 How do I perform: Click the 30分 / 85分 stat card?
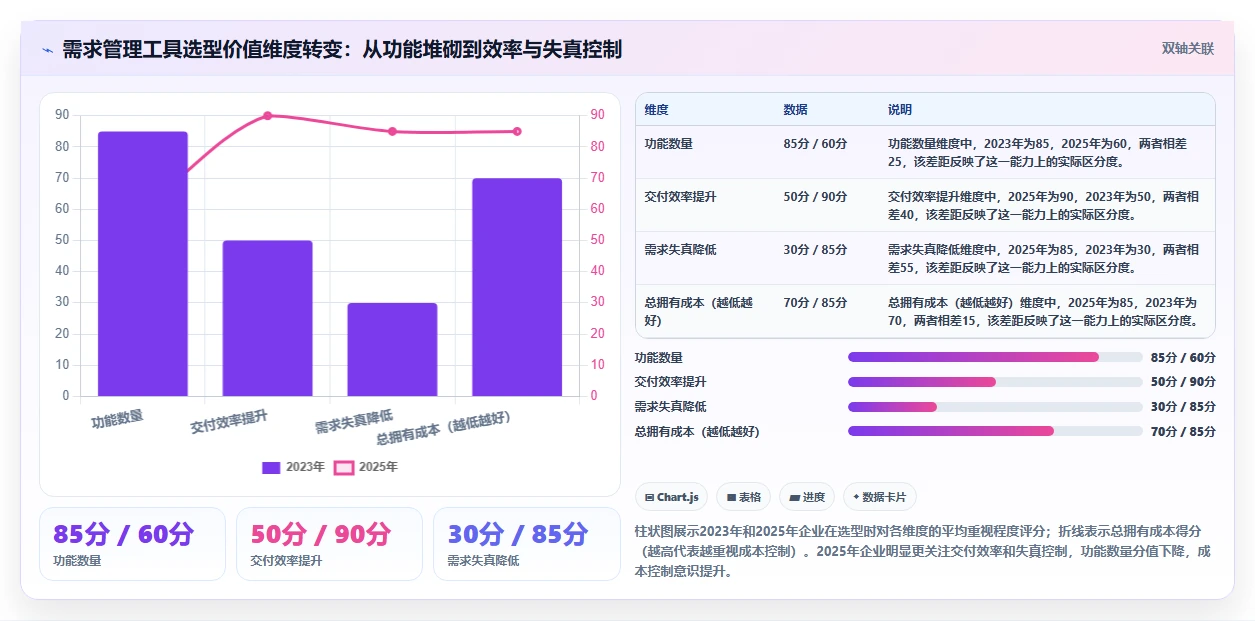(526, 544)
